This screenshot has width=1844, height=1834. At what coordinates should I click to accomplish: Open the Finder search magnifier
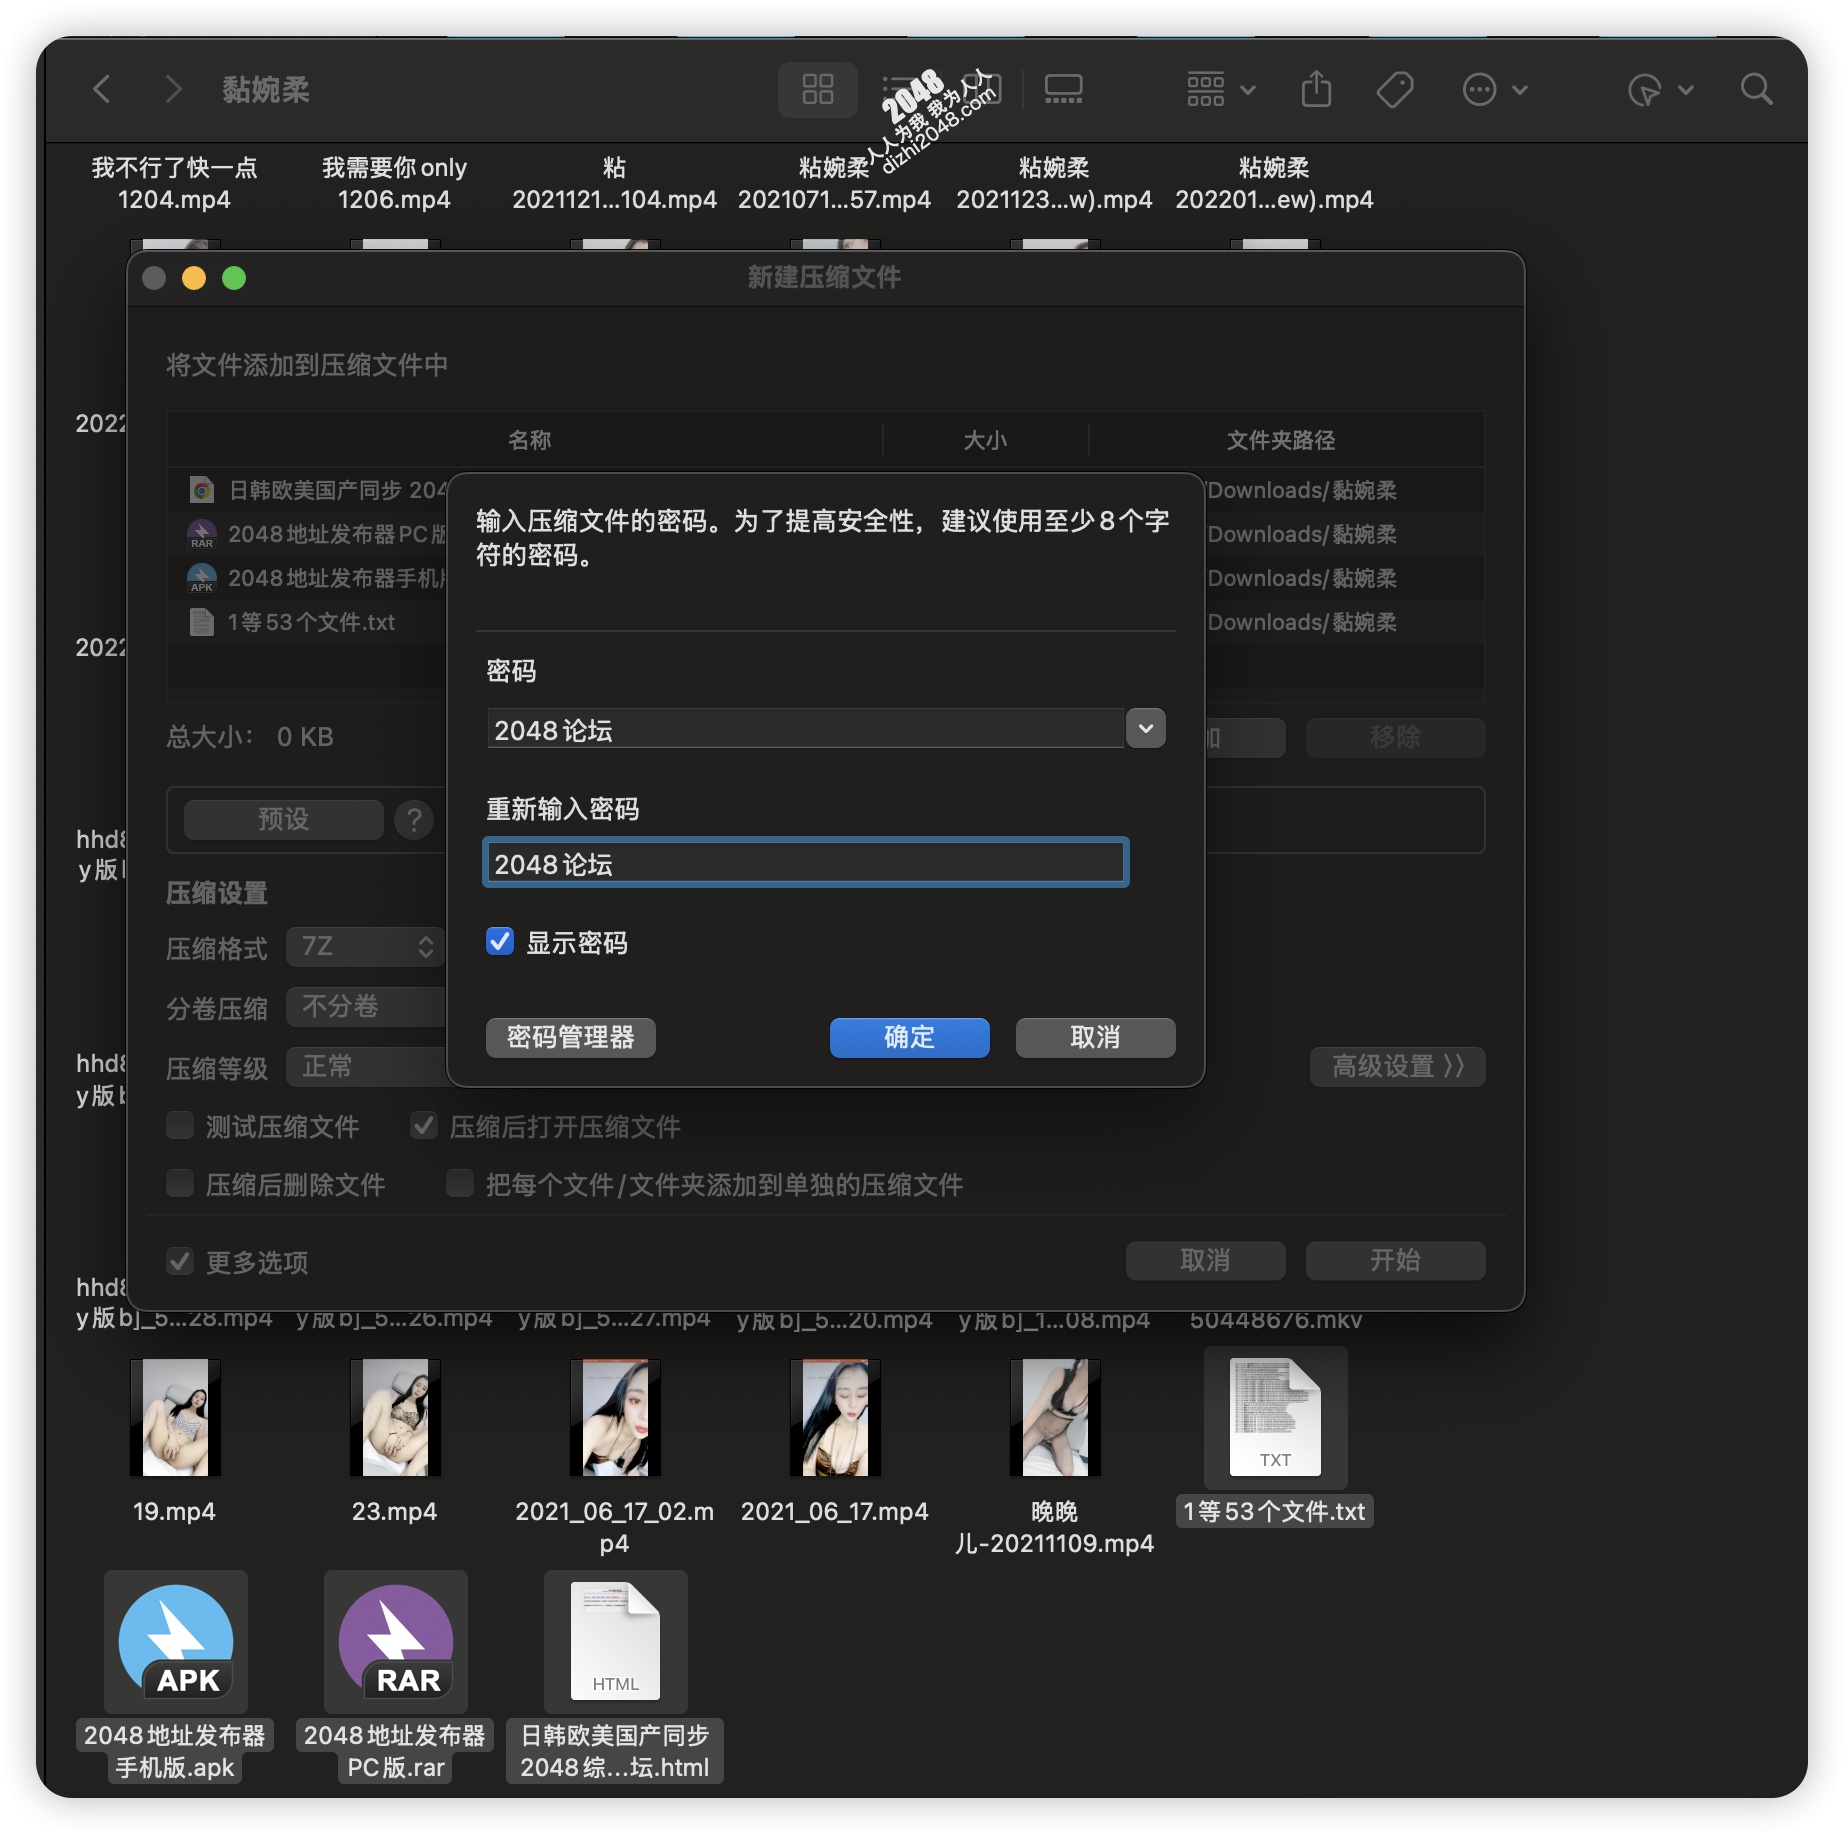1756,90
